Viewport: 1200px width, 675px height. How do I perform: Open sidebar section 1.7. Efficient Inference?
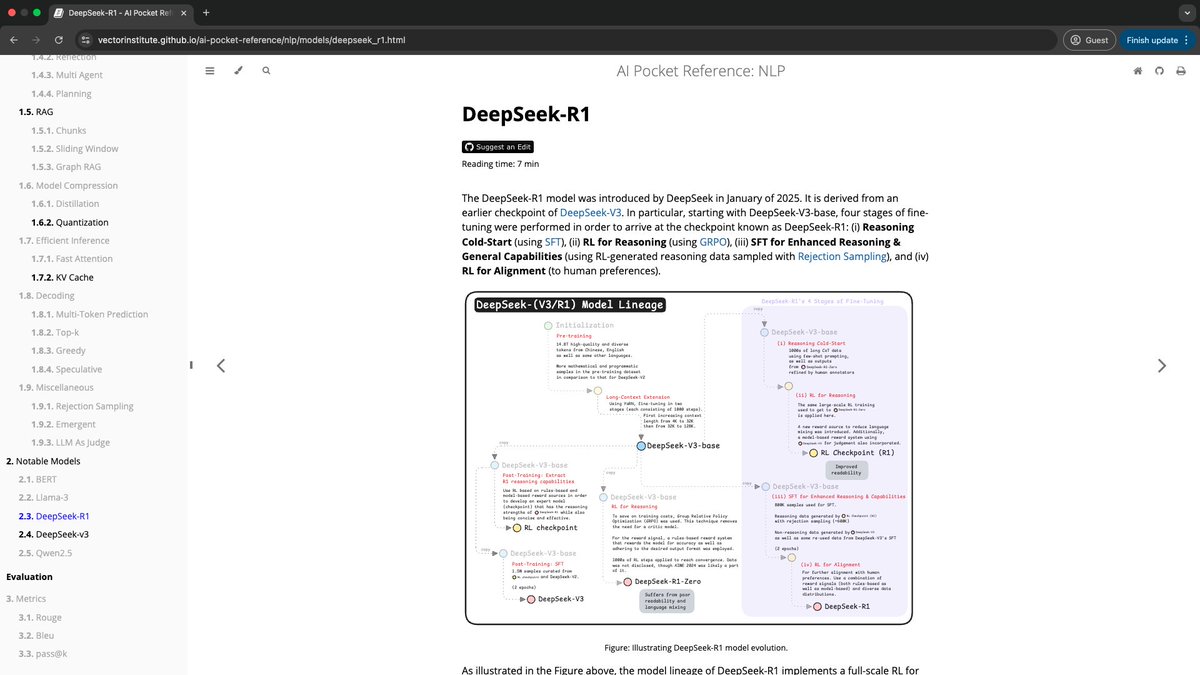[64, 241]
